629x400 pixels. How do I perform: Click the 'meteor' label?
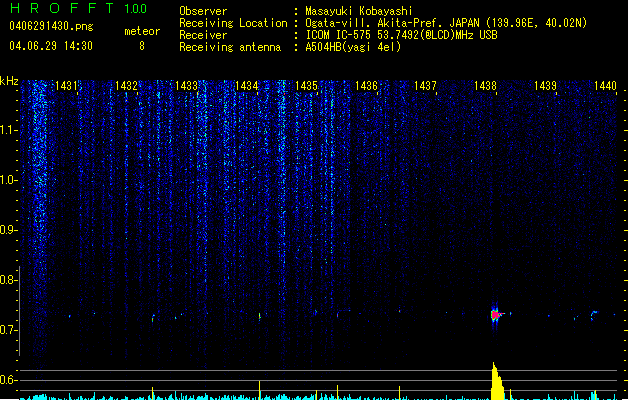142,31
